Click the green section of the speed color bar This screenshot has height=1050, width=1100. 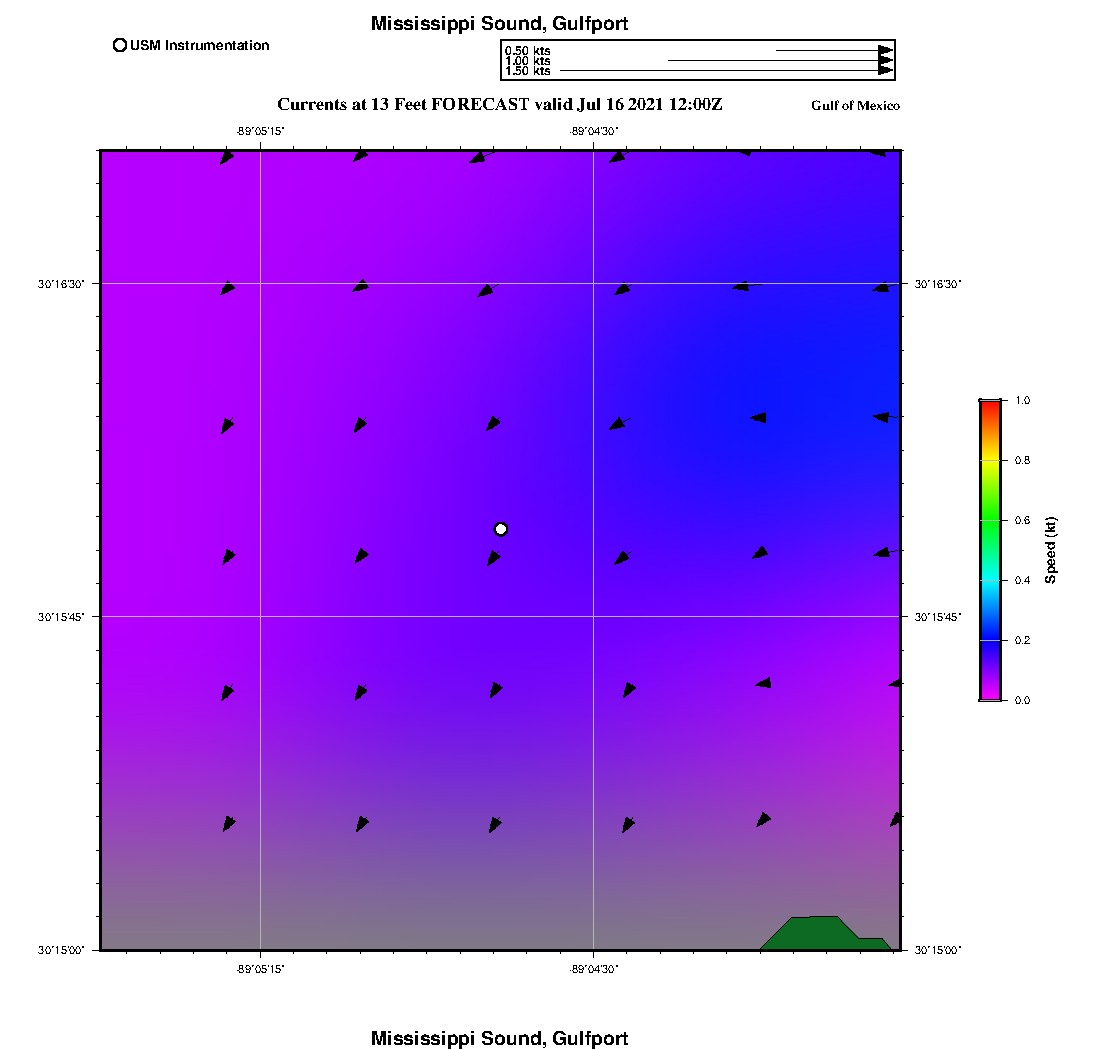[x=990, y=519]
